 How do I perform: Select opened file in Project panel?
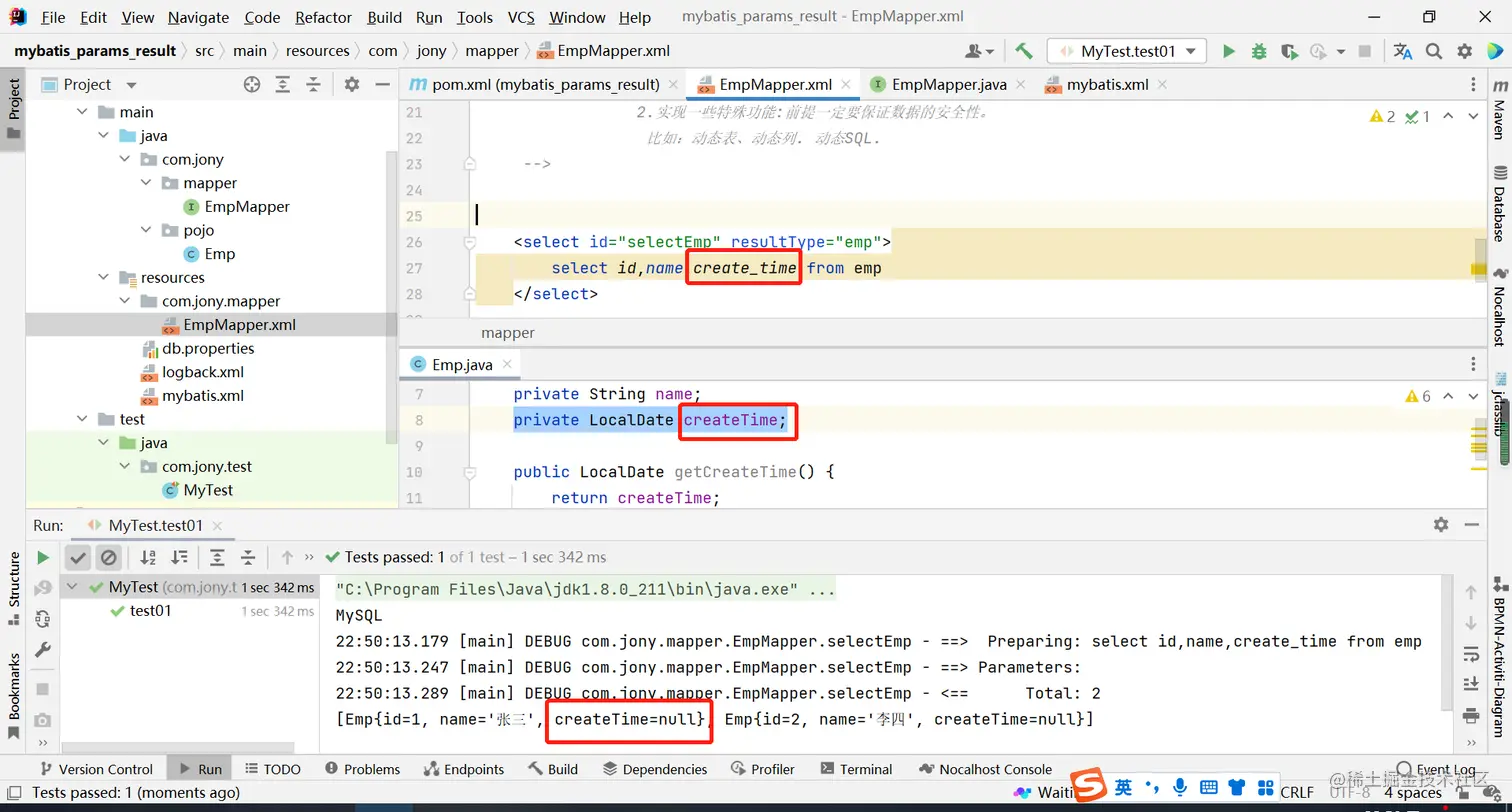(252, 85)
